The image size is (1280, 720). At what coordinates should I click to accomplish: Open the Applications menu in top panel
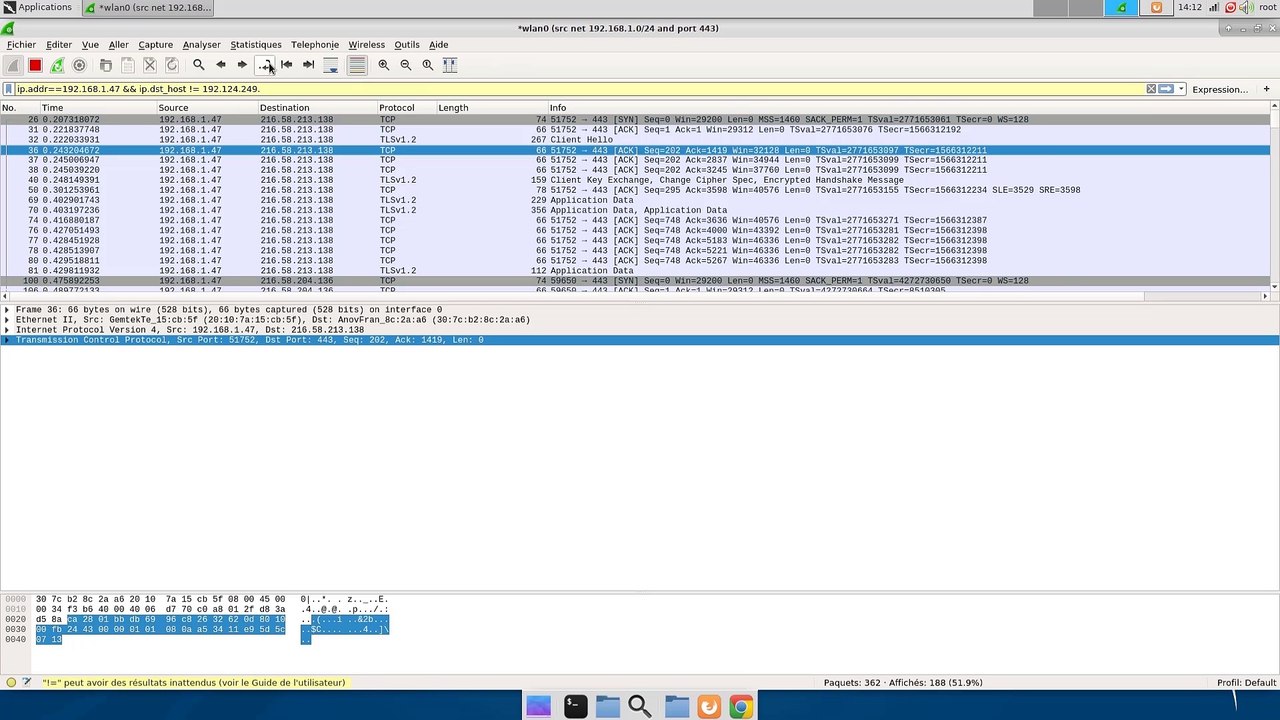pos(38,7)
